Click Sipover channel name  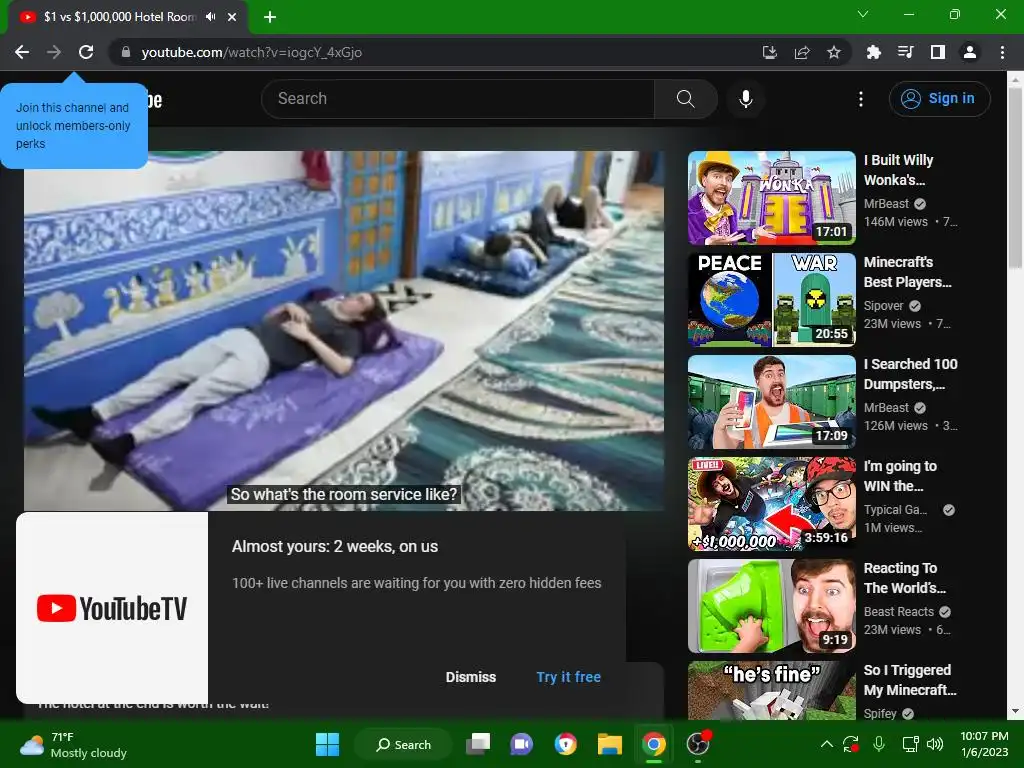884,306
